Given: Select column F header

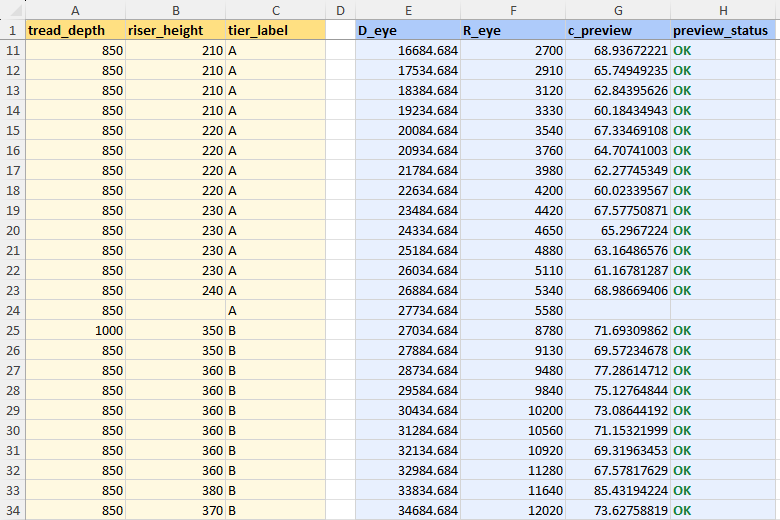Looking at the screenshot, I should 513,10.
